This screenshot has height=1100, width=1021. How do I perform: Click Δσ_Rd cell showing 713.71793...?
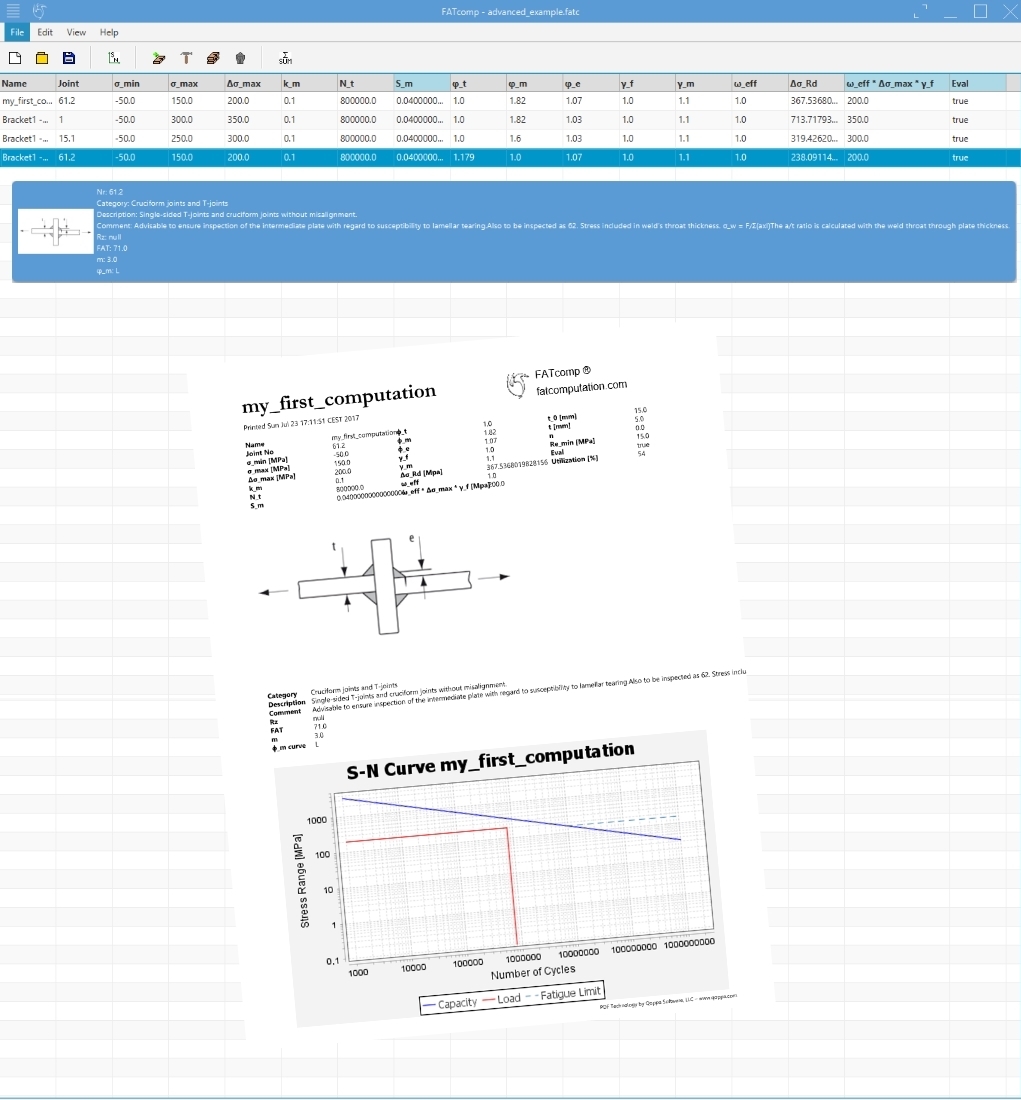pos(815,120)
